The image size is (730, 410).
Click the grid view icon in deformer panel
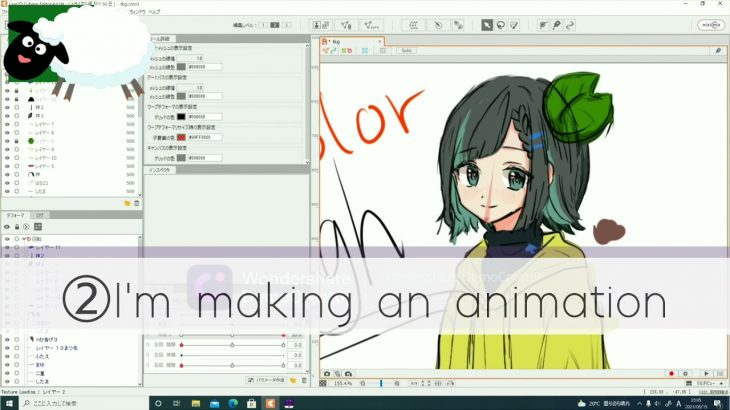[38, 227]
